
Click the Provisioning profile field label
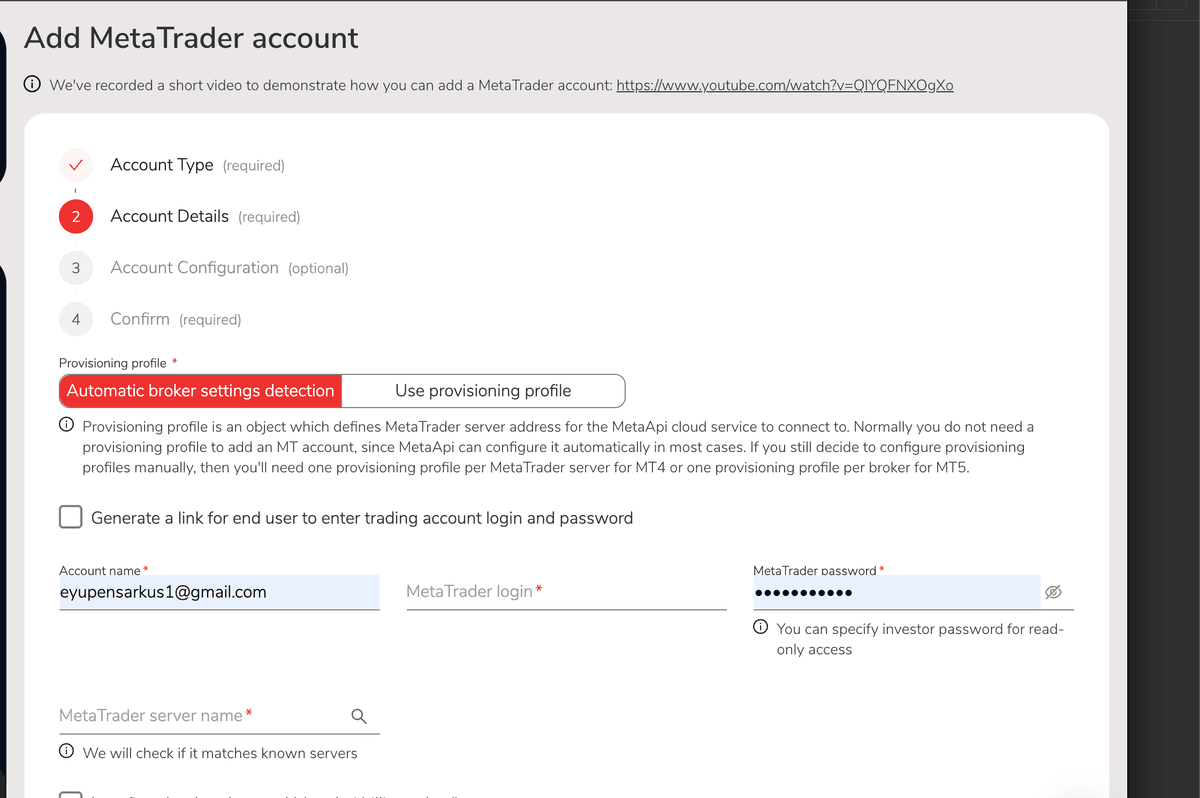[x=113, y=363]
